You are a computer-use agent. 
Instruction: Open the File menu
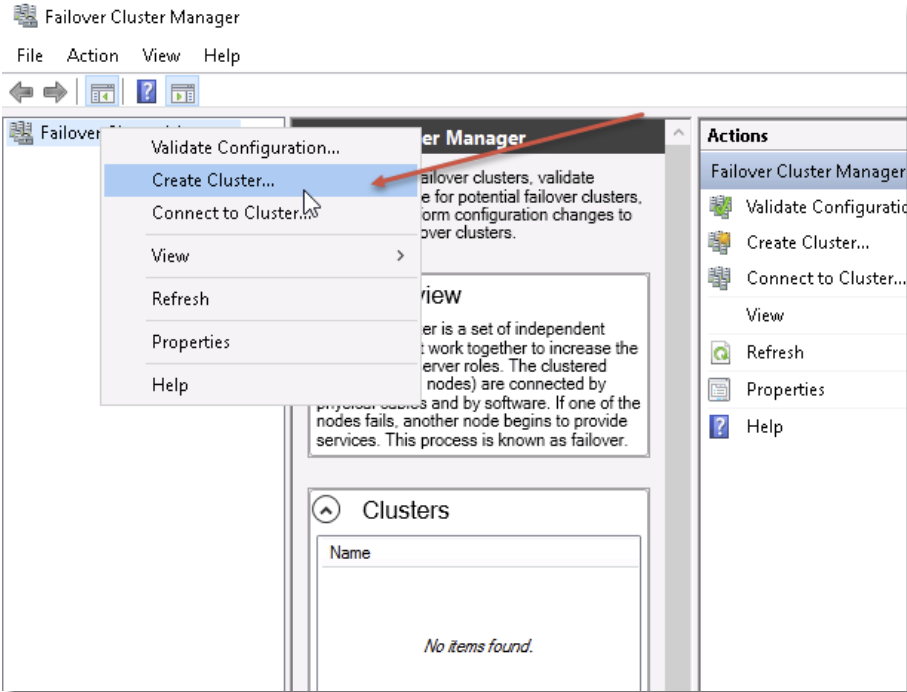point(30,56)
